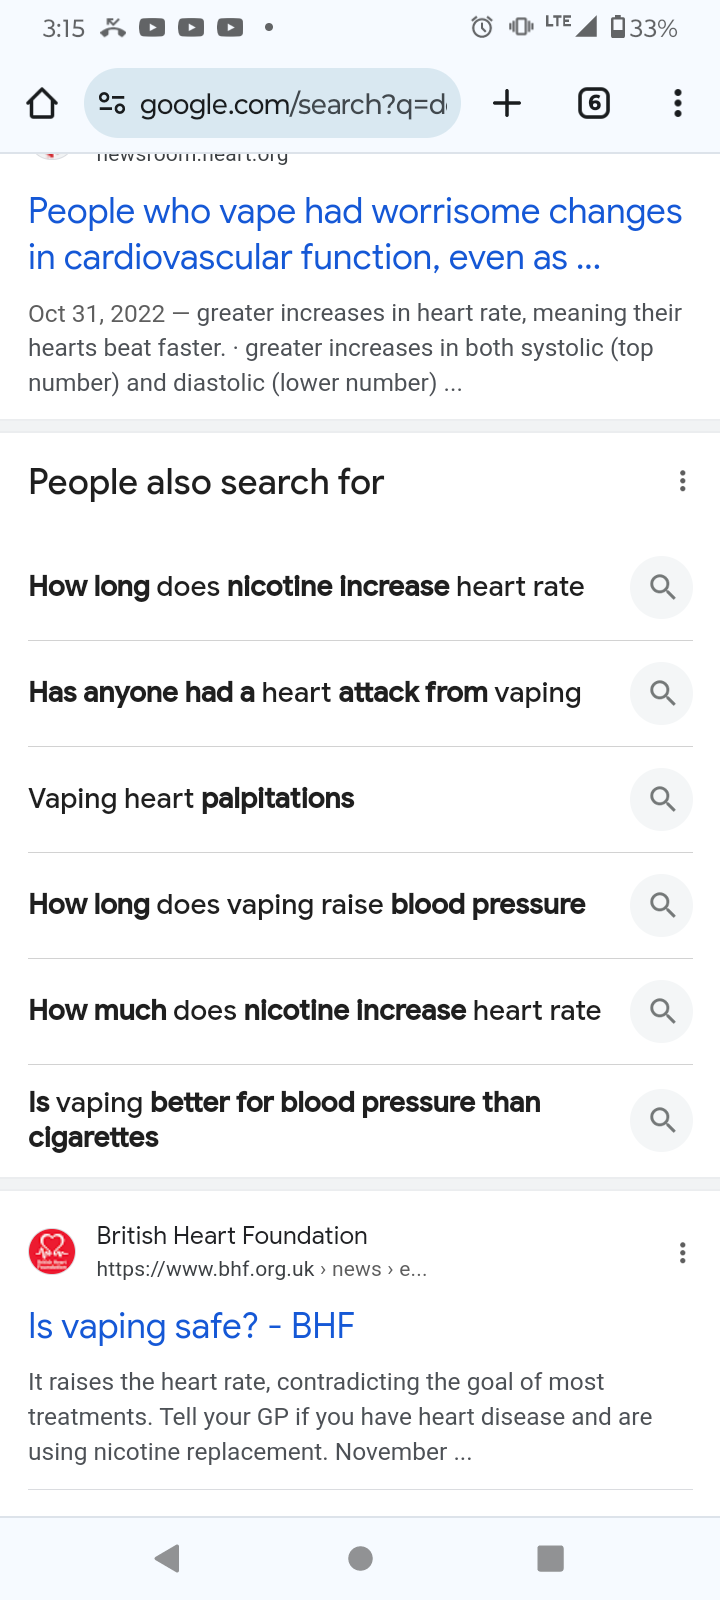Open the tab switcher showing 6 tabs
The width and height of the screenshot is (720, 1600).
594,103
